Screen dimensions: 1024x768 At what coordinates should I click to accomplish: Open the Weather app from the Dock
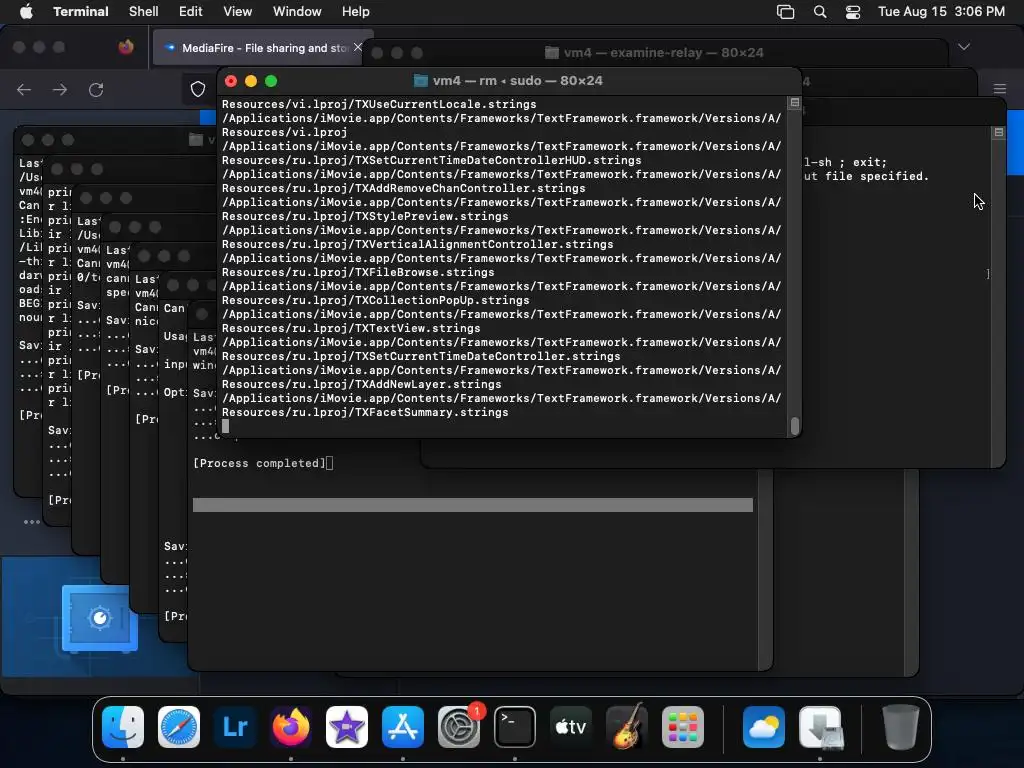[763, 727]
